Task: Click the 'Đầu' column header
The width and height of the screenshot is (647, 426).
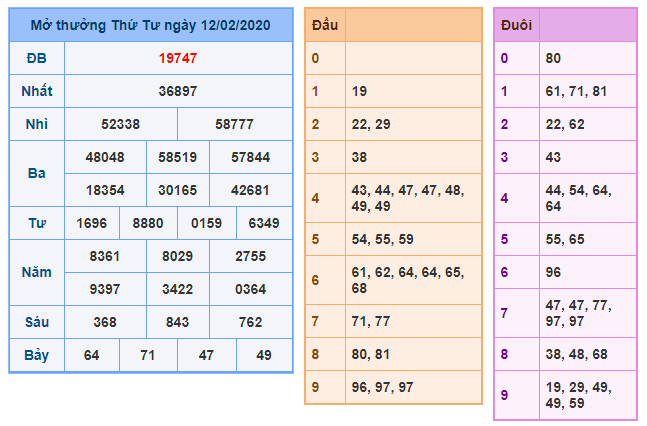Action: click(x=324, y=24)
